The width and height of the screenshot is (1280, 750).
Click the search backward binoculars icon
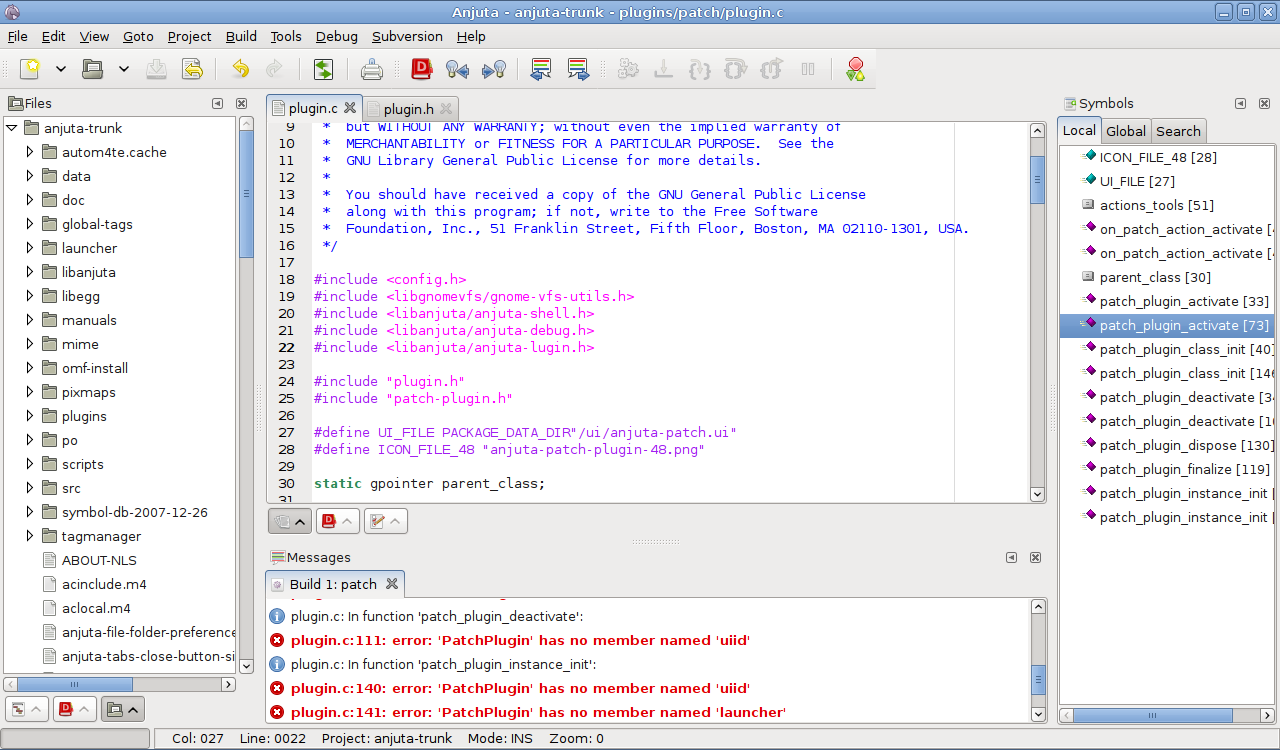point(458,68)
